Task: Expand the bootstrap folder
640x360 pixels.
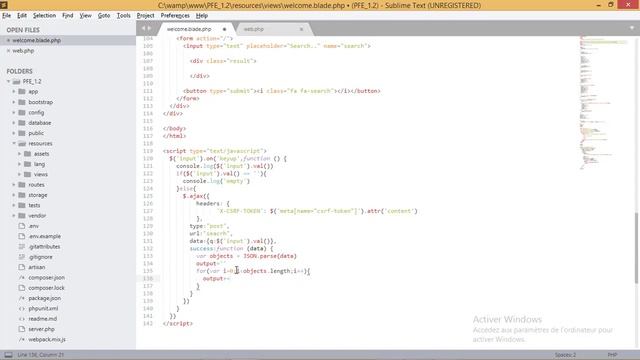Action: coord(13,102)
